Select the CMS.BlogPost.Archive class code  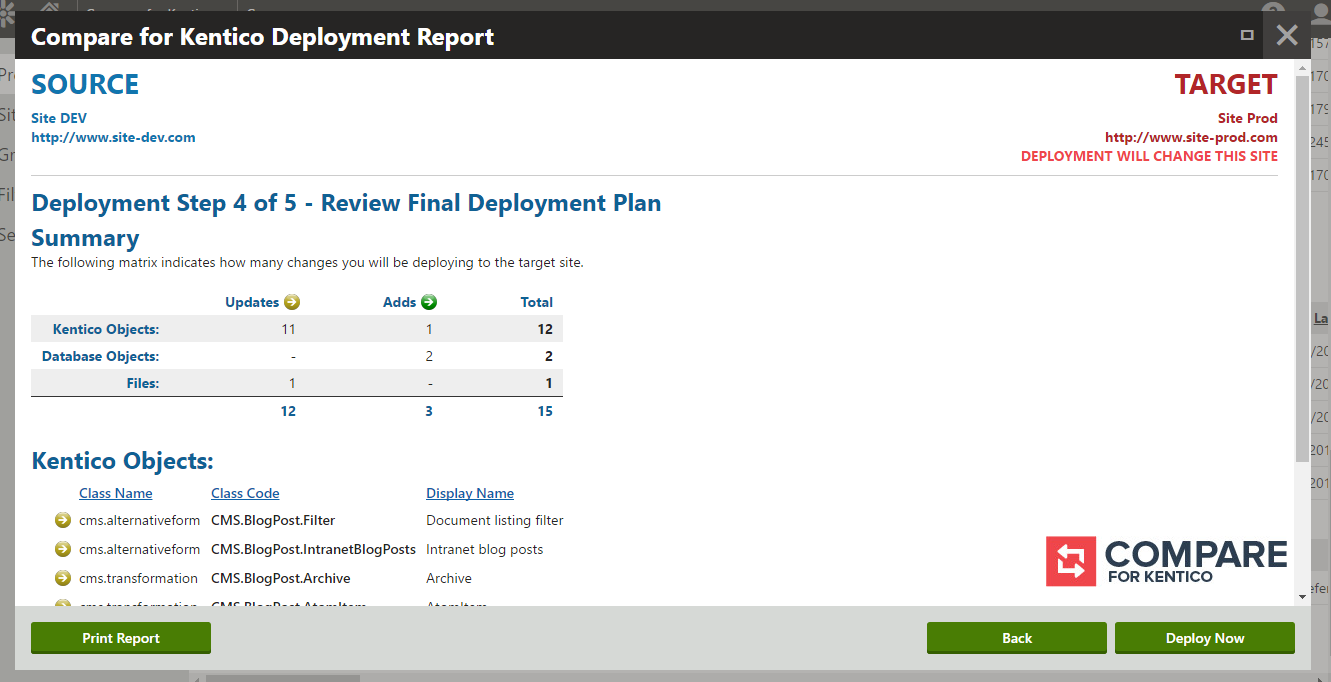[281, 578]
